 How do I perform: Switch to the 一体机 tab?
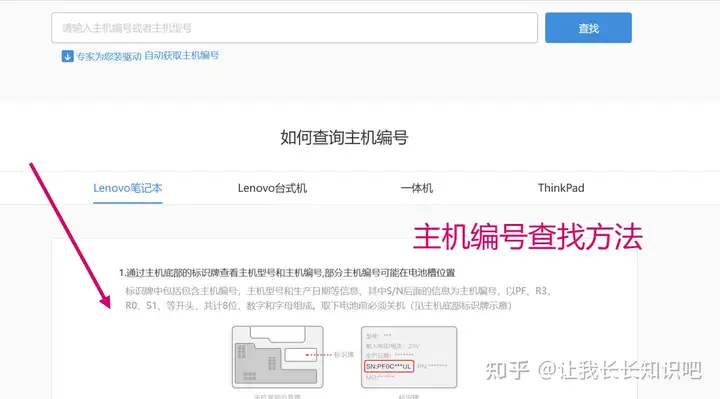[416, 188]
